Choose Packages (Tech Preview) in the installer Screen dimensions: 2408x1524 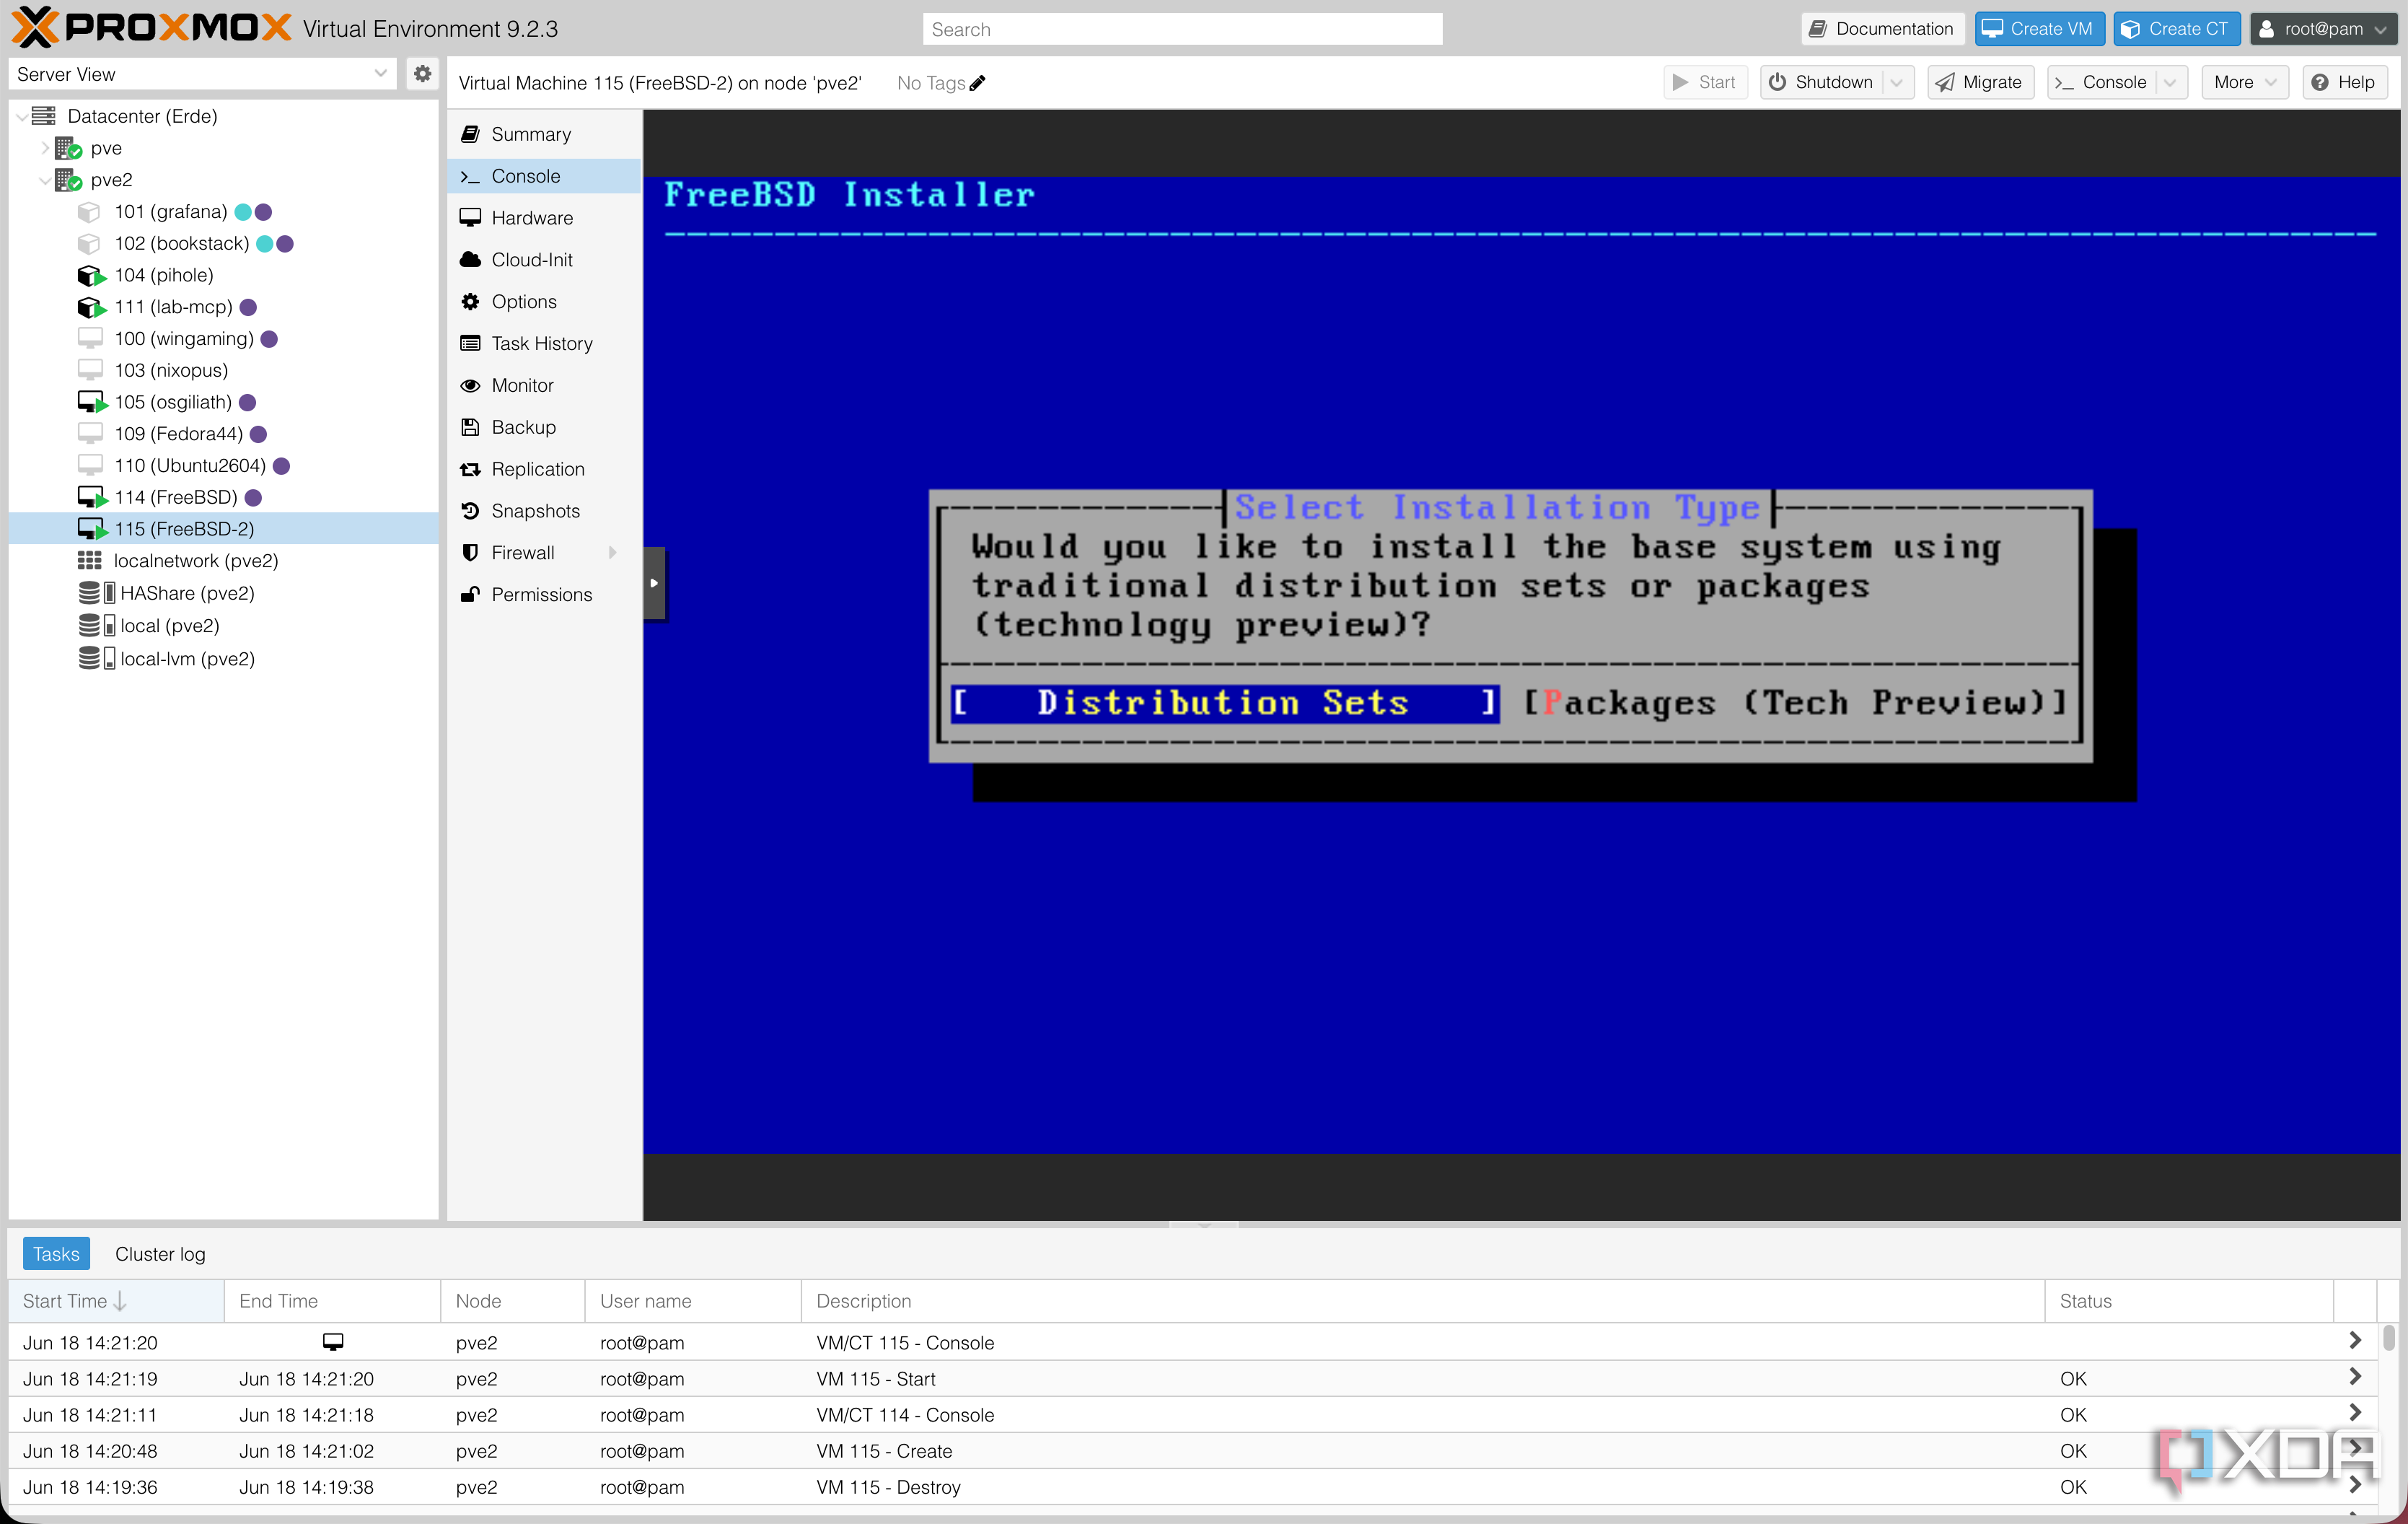coord(1795,704)
